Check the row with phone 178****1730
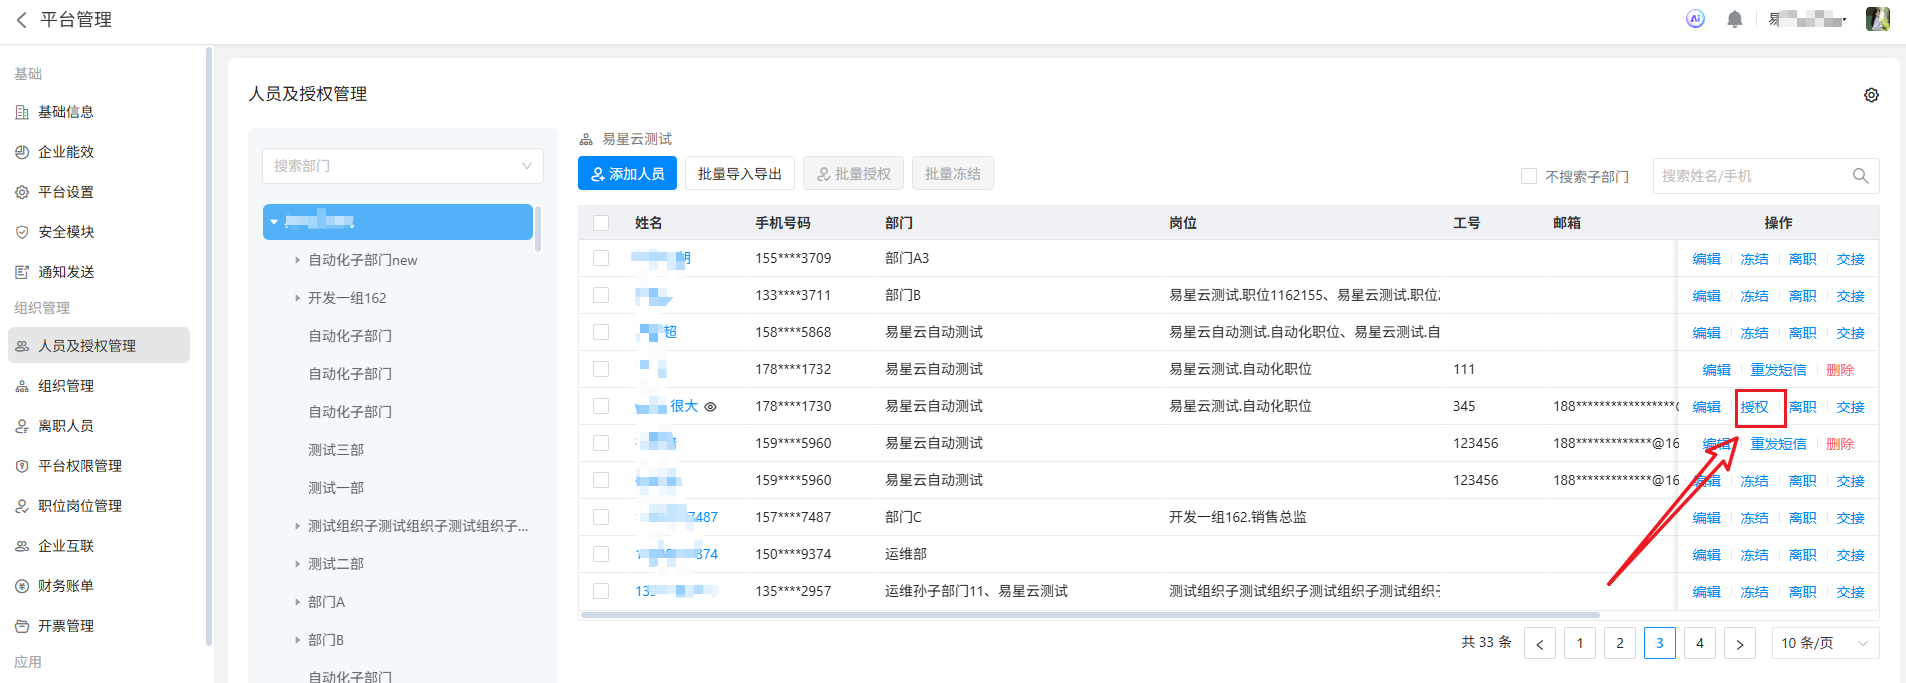Viewport: 1906px width, 683px height. 601,406
